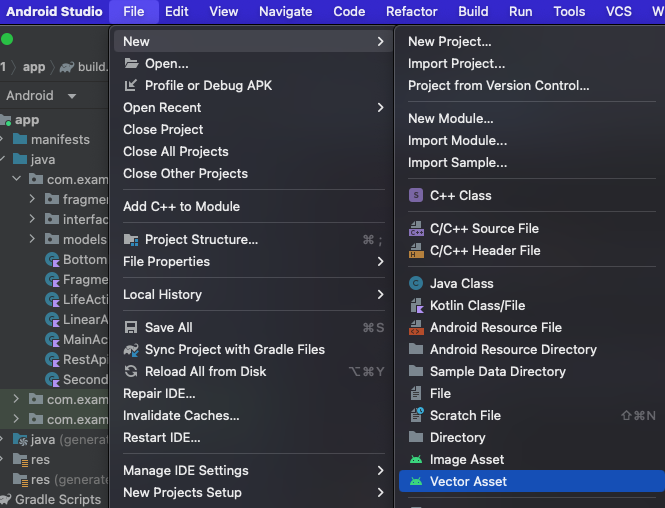This screenshot has height=508, width=665.
Task: Open the View menu
Action: [x=224, y=11]
